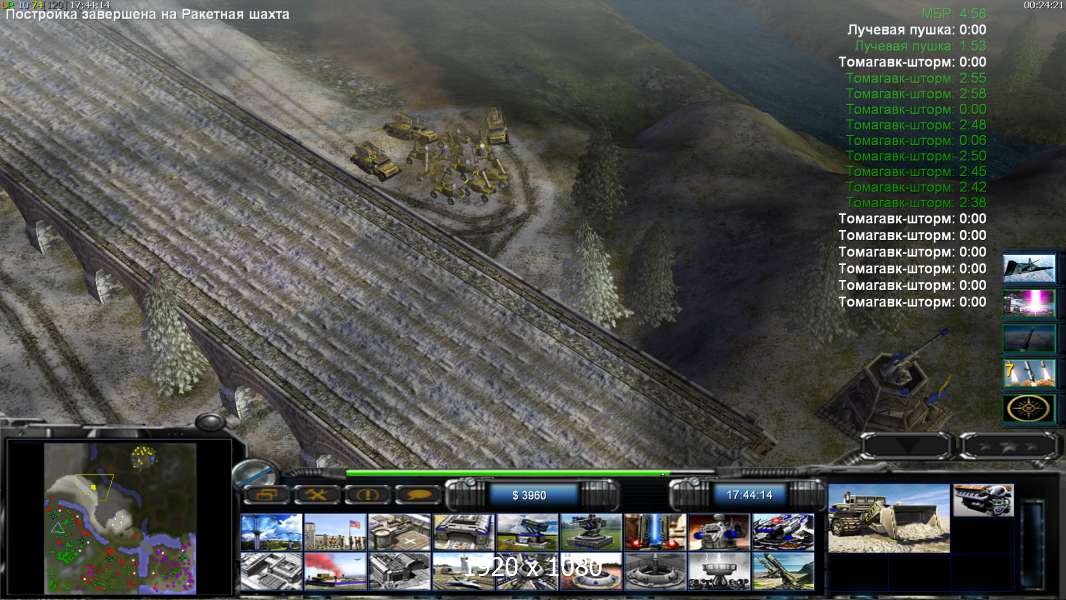Select the red-and-white missile turret icon
Image resolution: width=1066 pixels, height=600 pixels.
pyautogui.click(x=783, y=532)
